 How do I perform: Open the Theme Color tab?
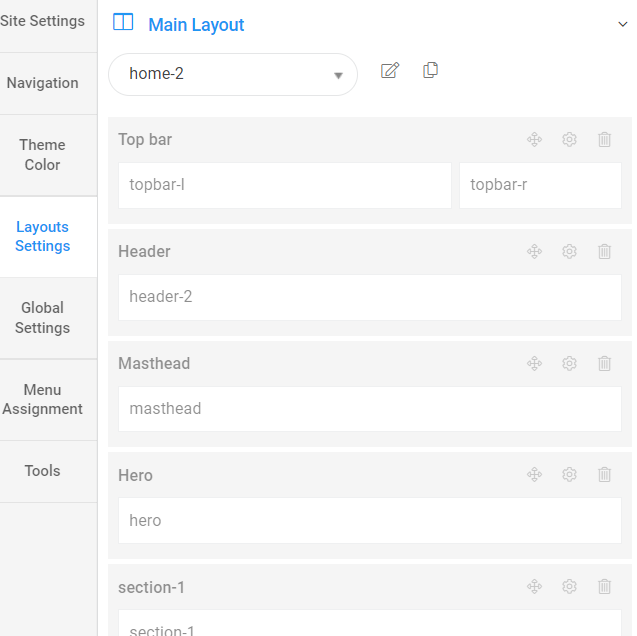click(x=43, y=155)
